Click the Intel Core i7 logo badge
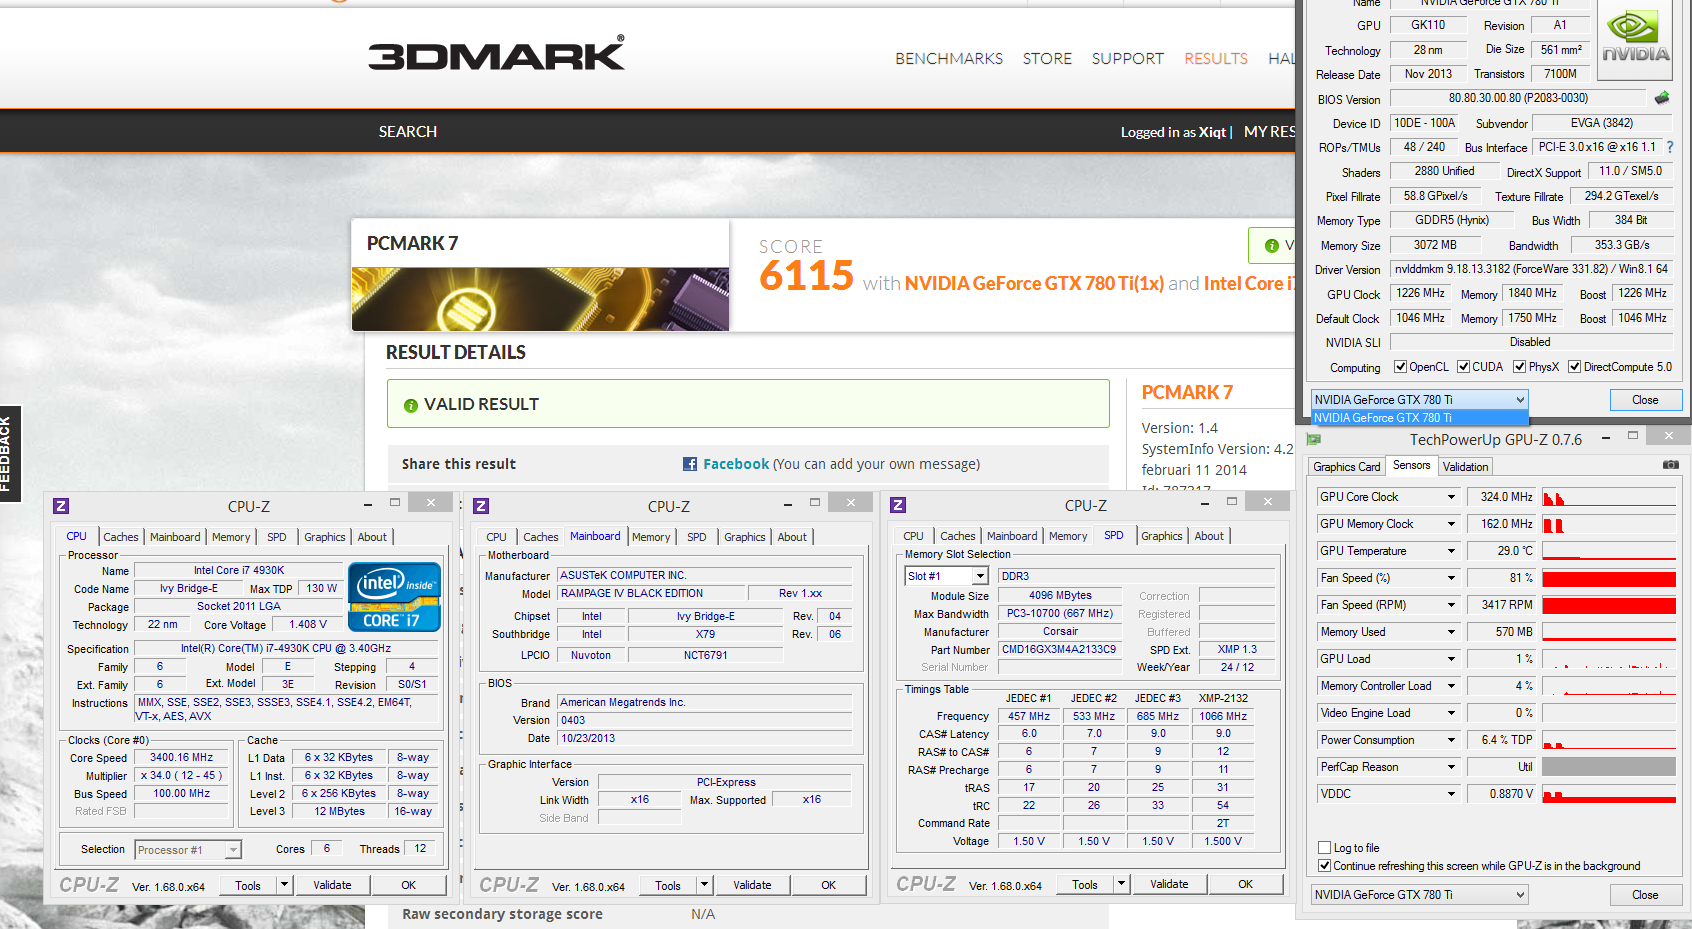Image resolution: width=1692 pixels, height=929 pixels. click(x=395, y=597)
